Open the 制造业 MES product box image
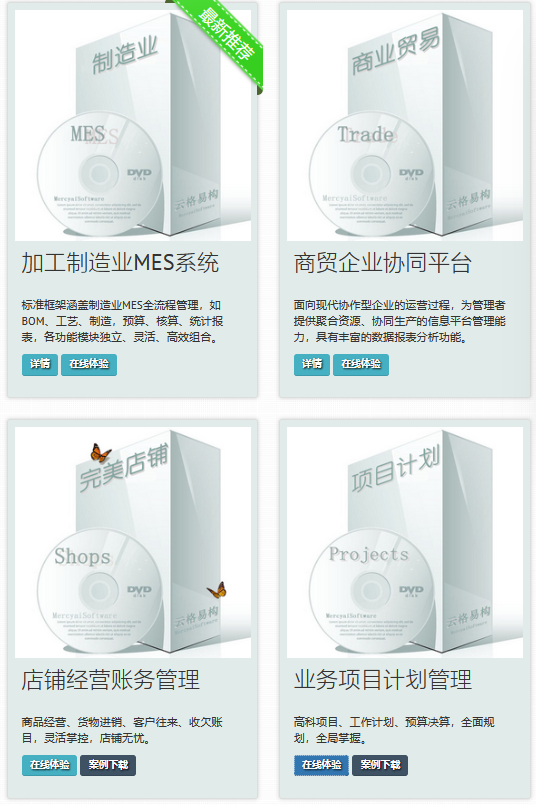536x805 pixels. tap(133, 125)
